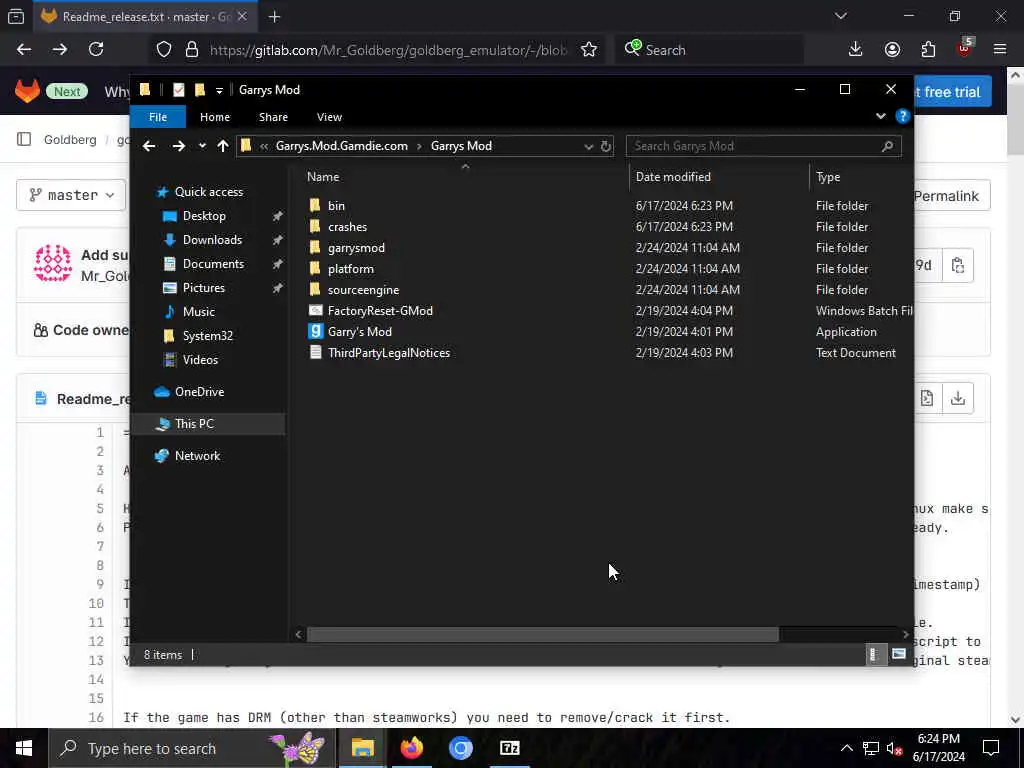Select the Garry's Mod application icon
The height and width of the screenshot is (768, 1024).
coord(315,331)
